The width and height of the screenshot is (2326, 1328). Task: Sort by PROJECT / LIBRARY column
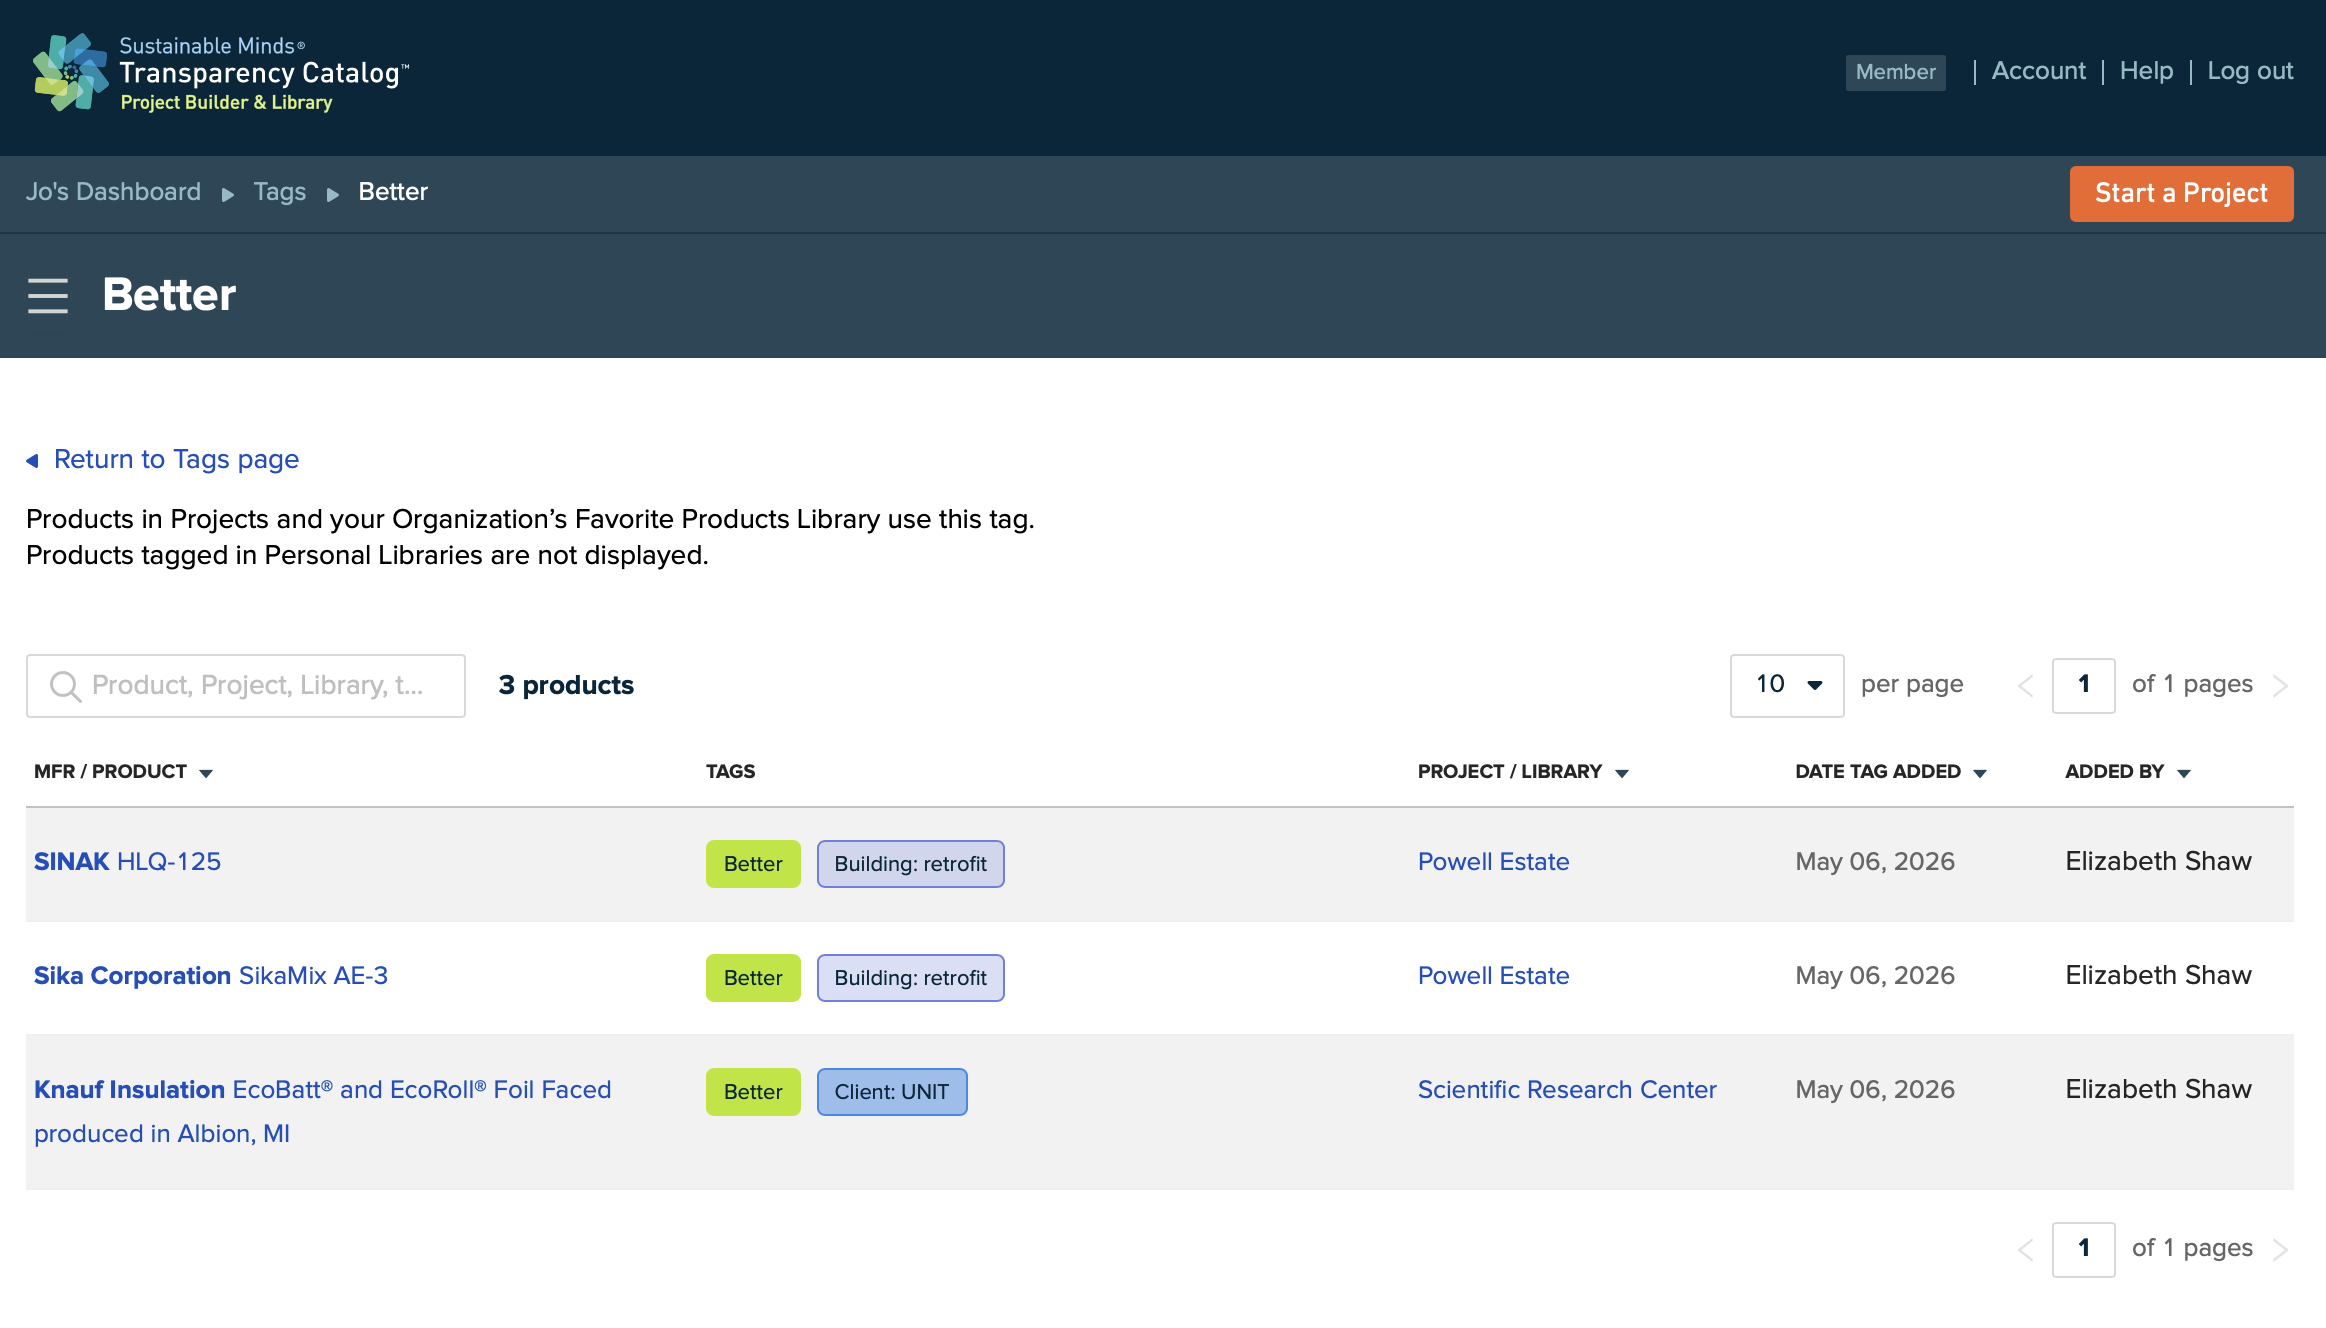[x=1523, y=772]
